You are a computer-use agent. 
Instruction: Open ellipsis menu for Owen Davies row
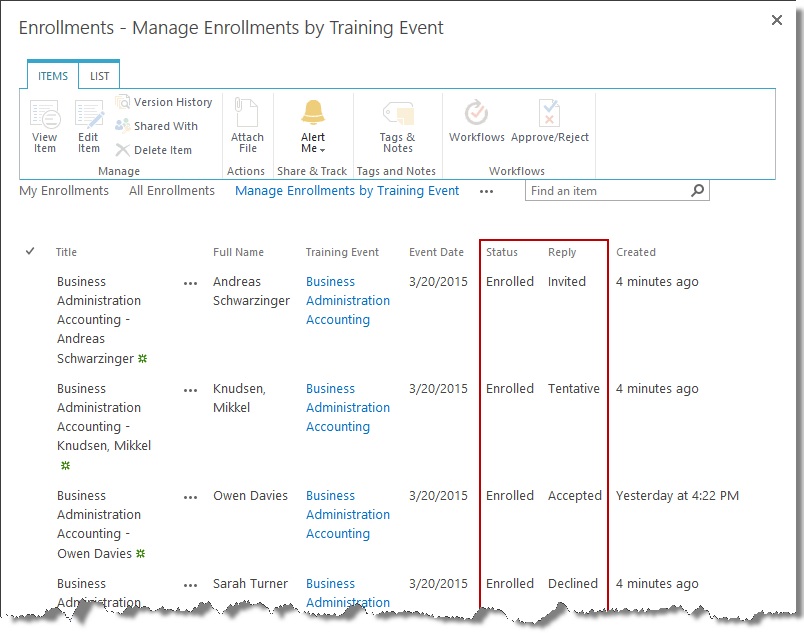tap(191, 497)
